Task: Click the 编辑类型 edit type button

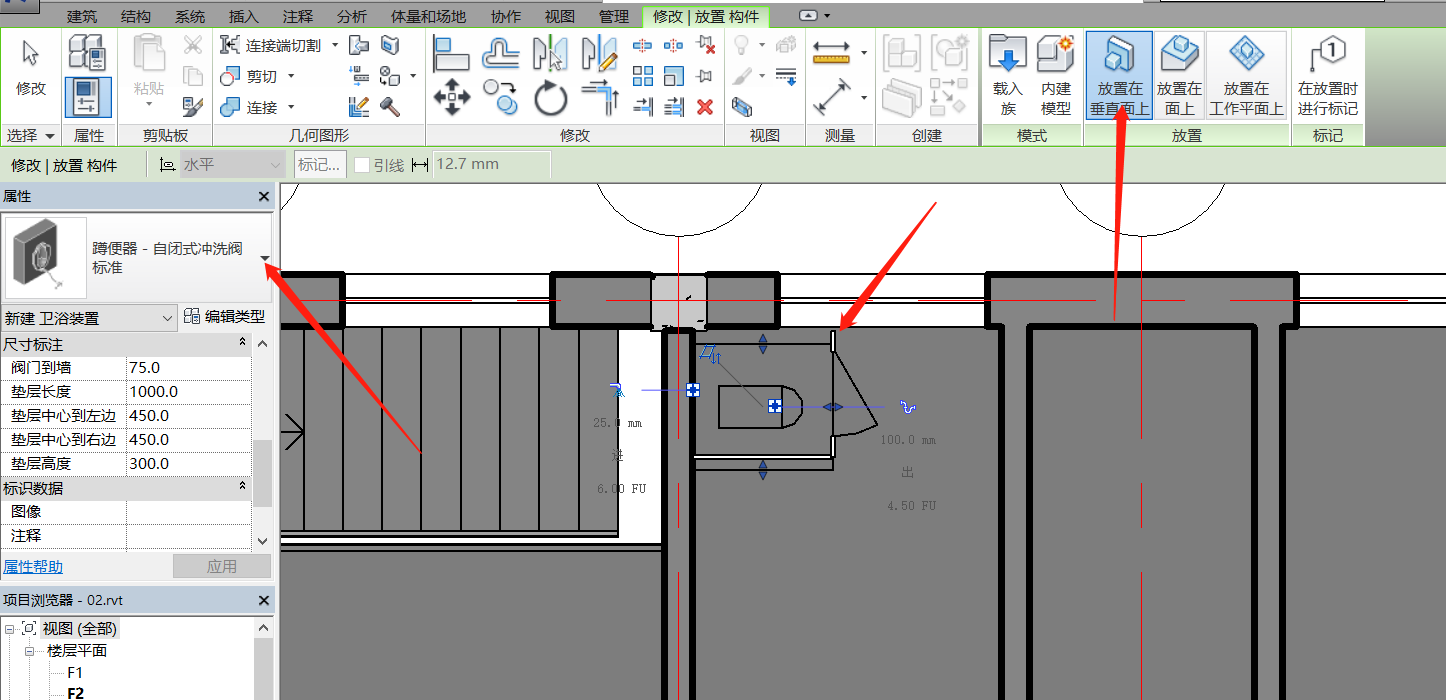Action: coord(225,317)
